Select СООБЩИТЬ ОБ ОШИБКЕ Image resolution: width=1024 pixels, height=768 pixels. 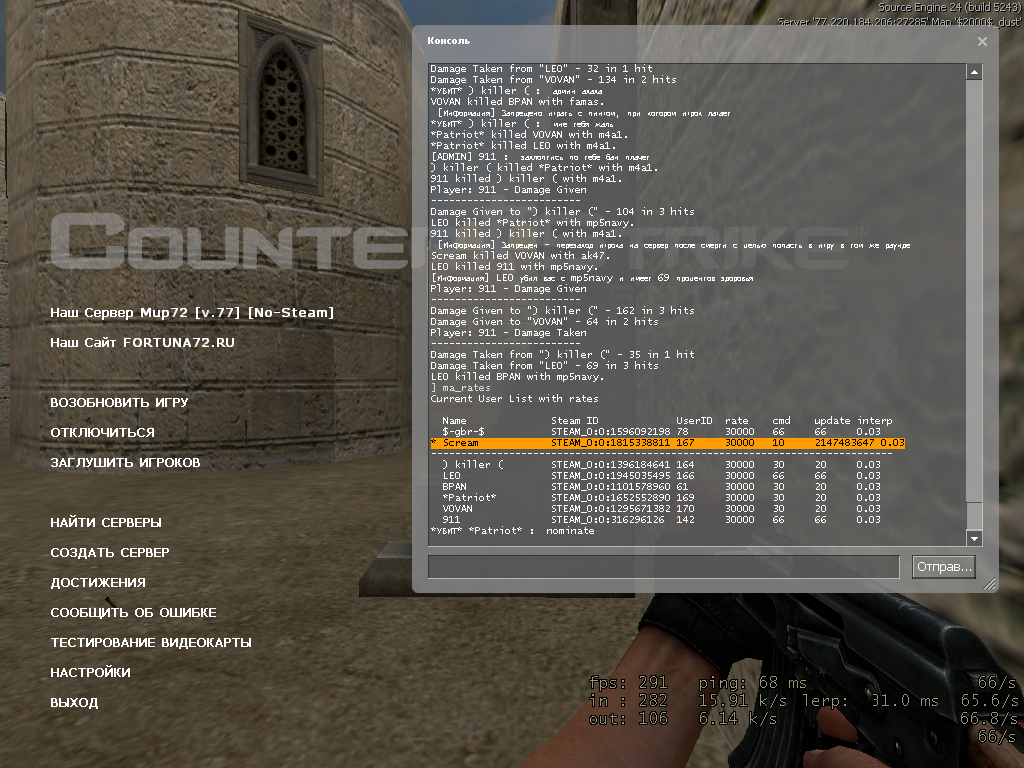click(133, 613)
